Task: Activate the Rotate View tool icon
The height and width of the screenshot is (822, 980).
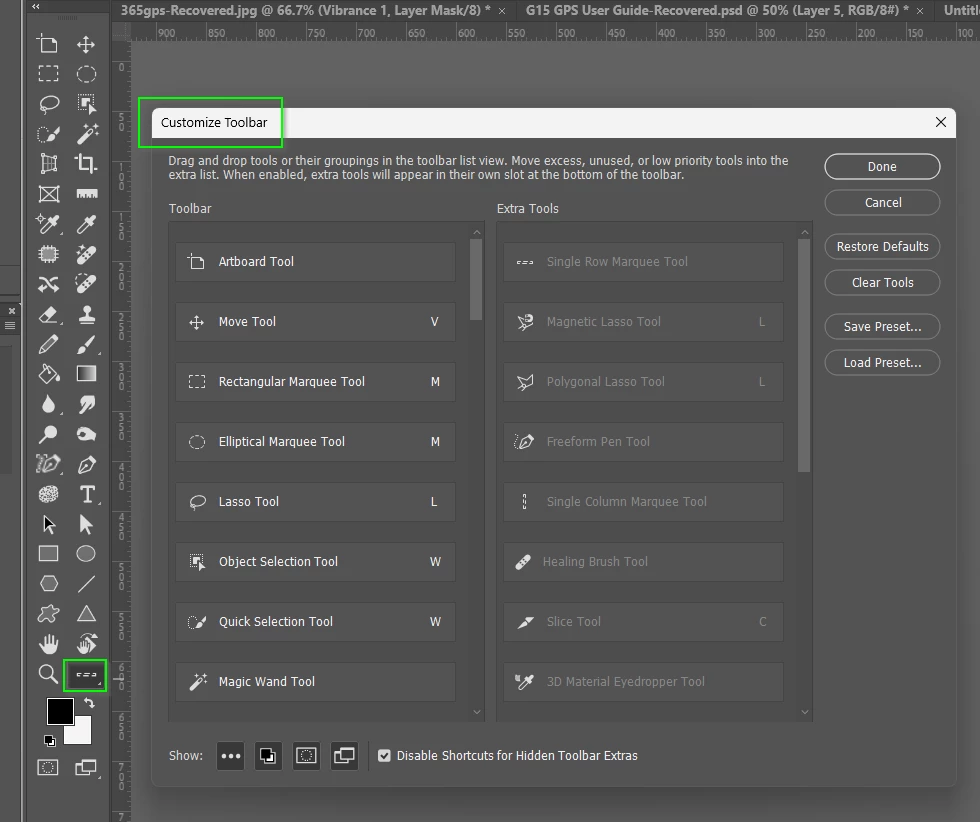Action: coord(87,643)
